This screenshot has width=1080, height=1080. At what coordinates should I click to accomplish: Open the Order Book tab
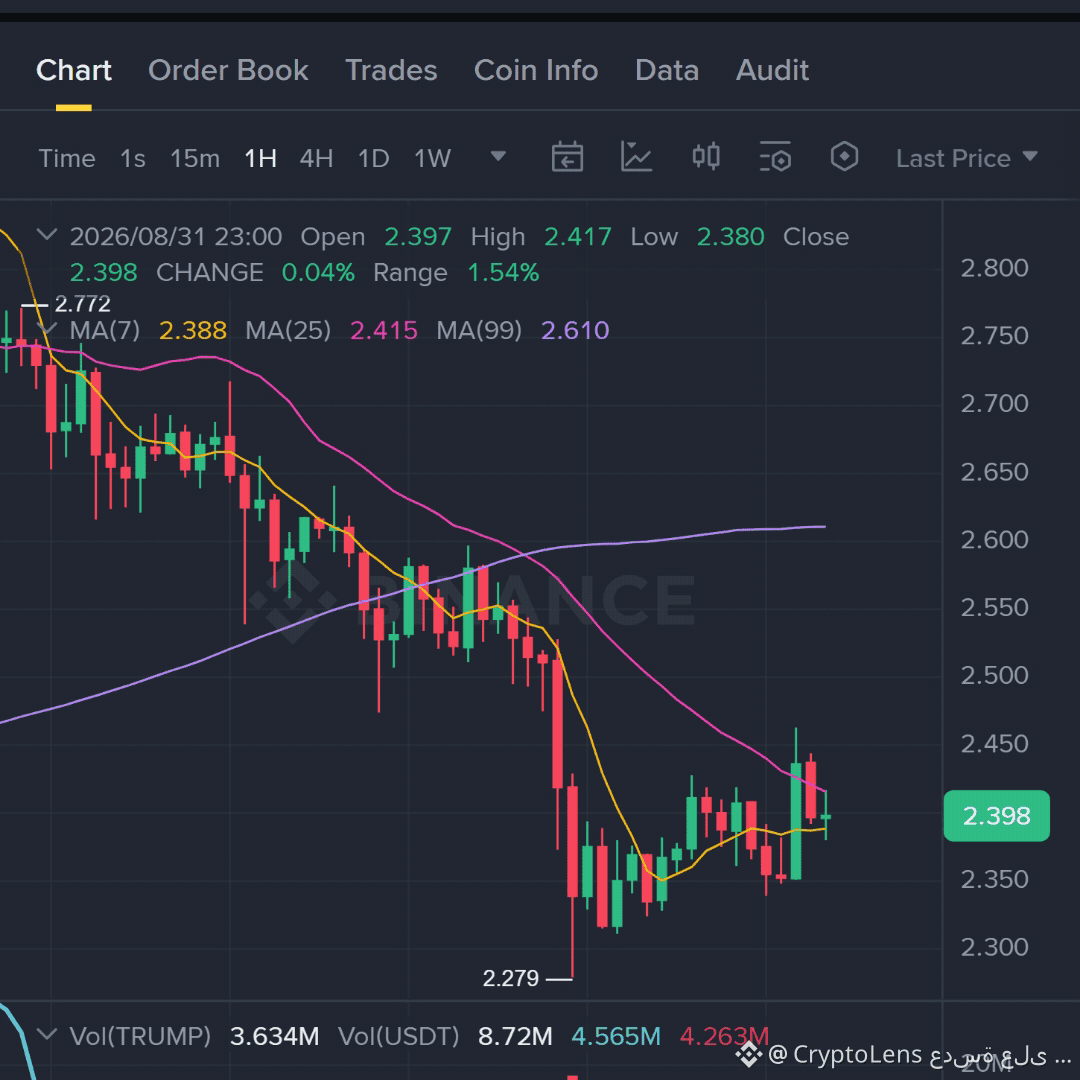click(228, 70)
